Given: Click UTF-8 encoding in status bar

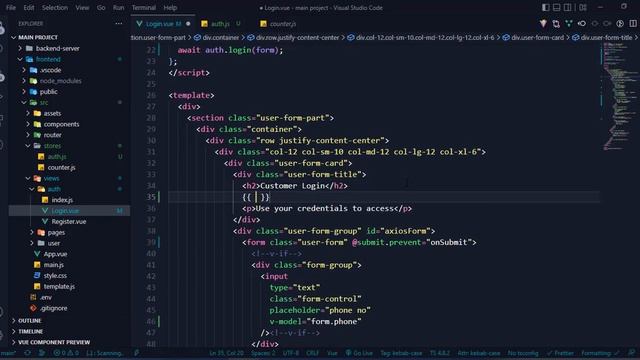Looking at the screenshot, I should (x=291, y=353).
